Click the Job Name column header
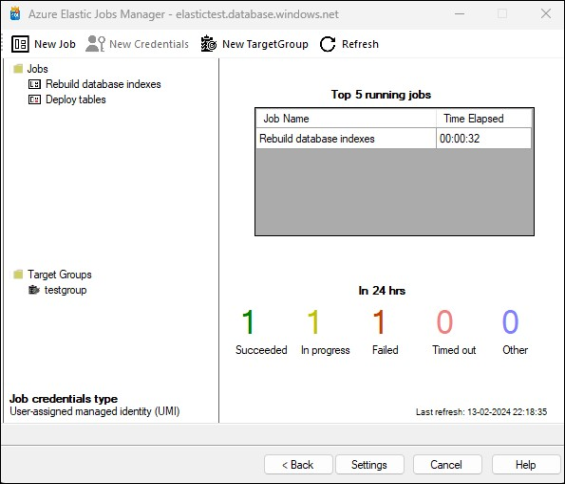The width and height of the screenshot is (565, 484). [346, 119]
